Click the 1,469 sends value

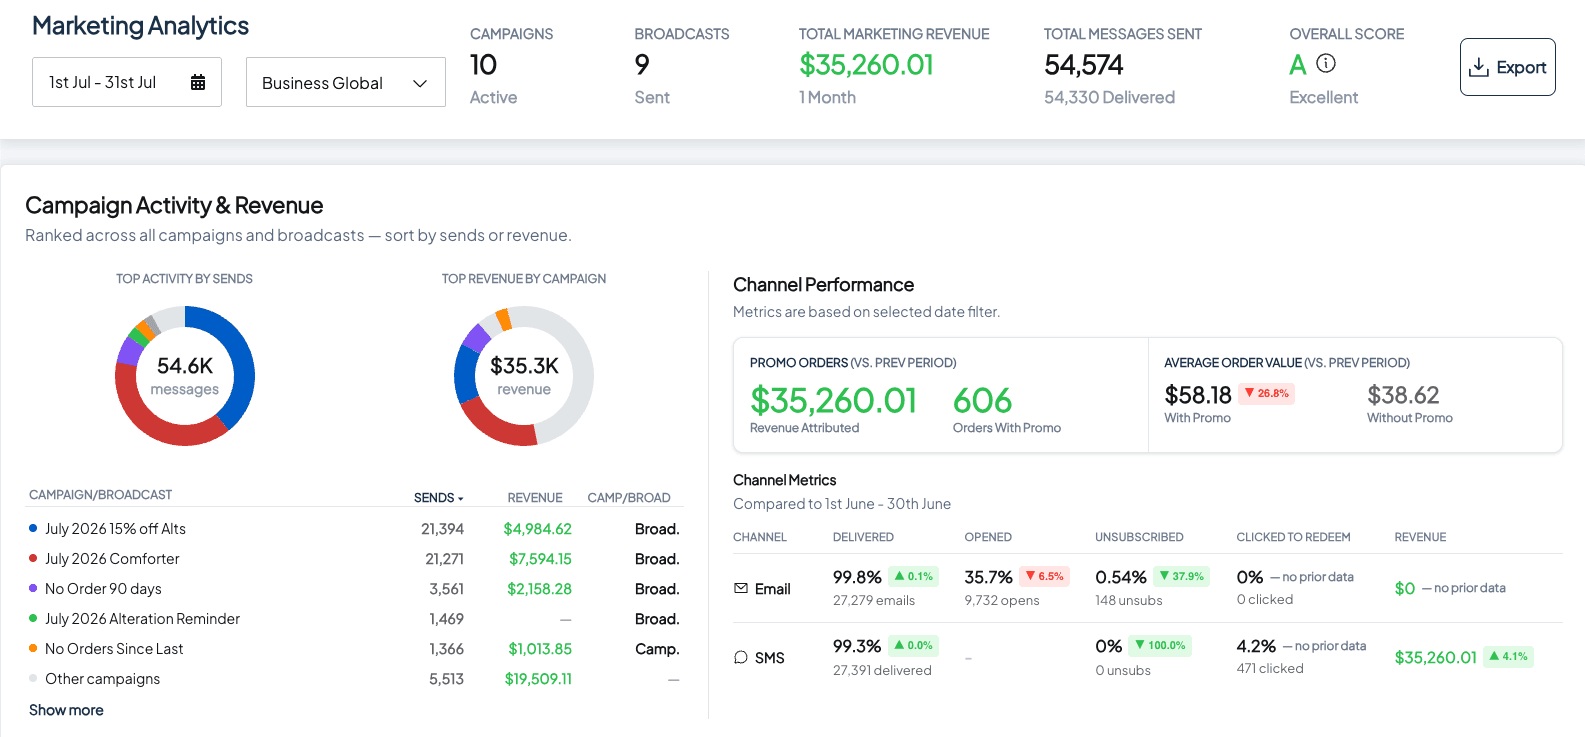tap(447, 619)
